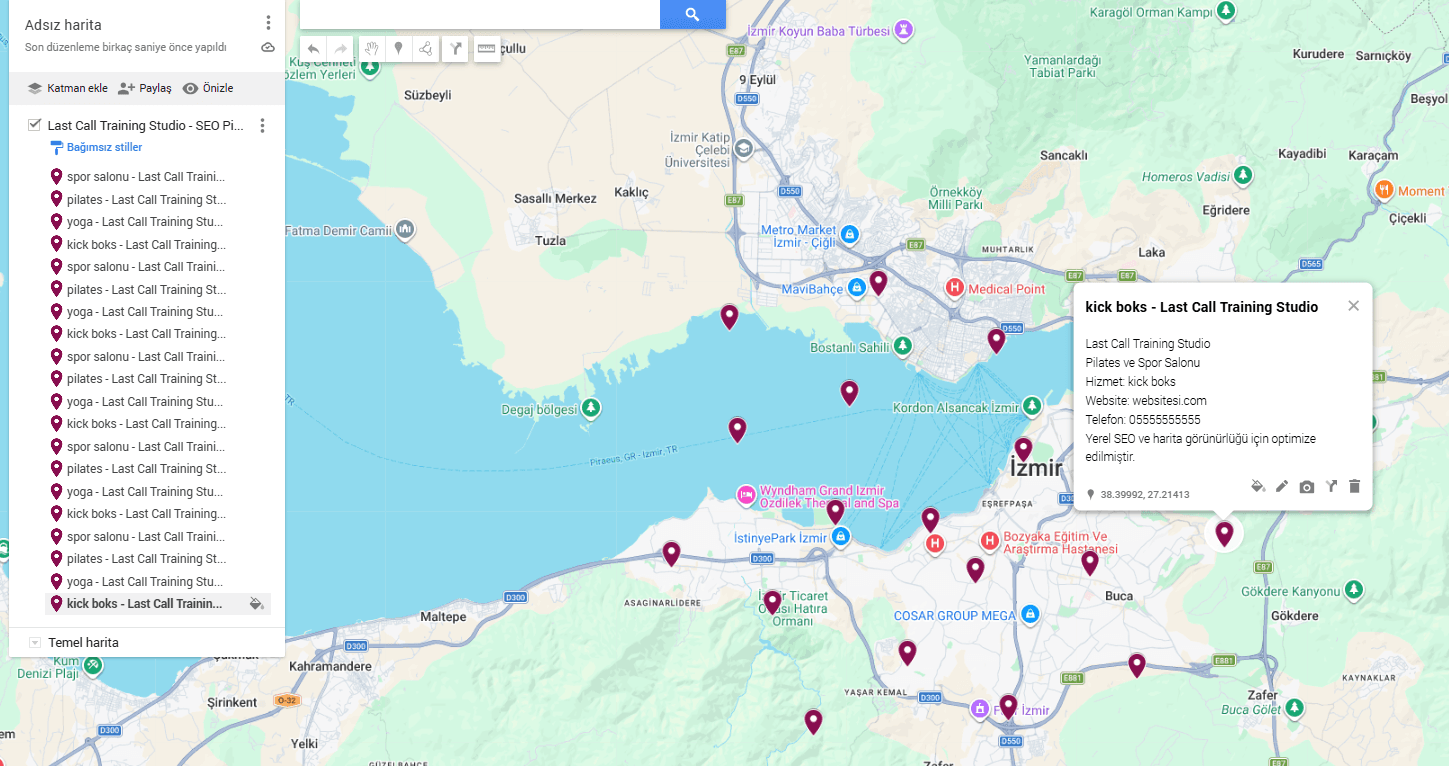Click the blue search magnifier button
Screen dimensions: 1449x766
coord(692,14)
